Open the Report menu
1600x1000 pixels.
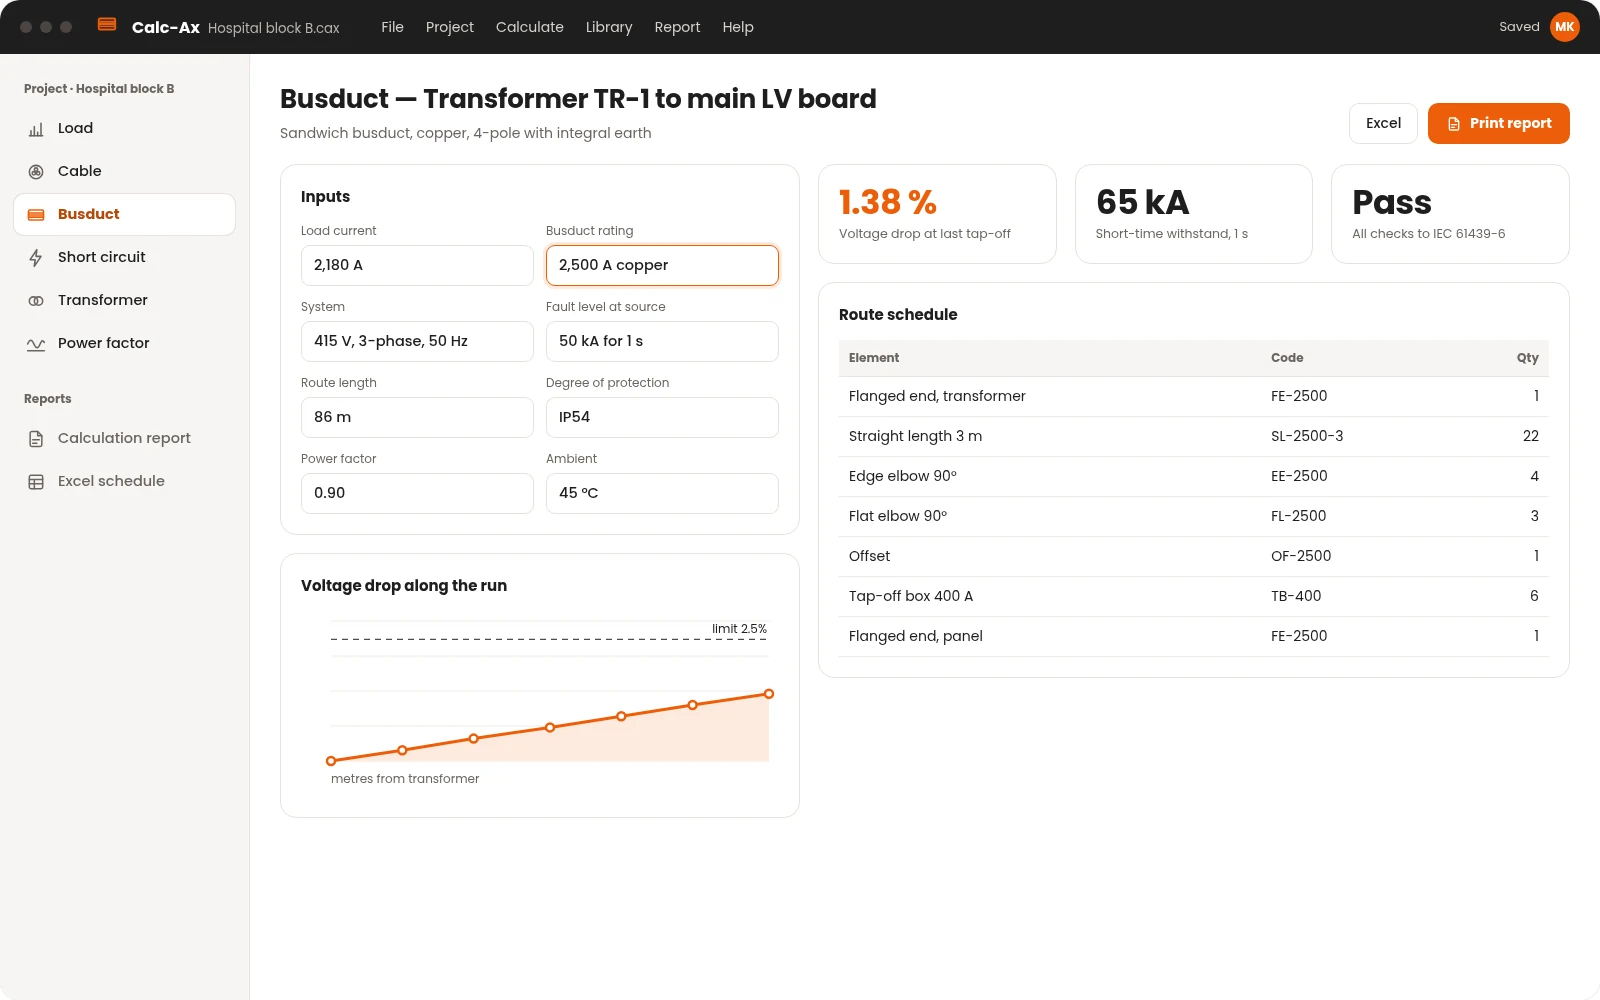(x=677, y=27)
